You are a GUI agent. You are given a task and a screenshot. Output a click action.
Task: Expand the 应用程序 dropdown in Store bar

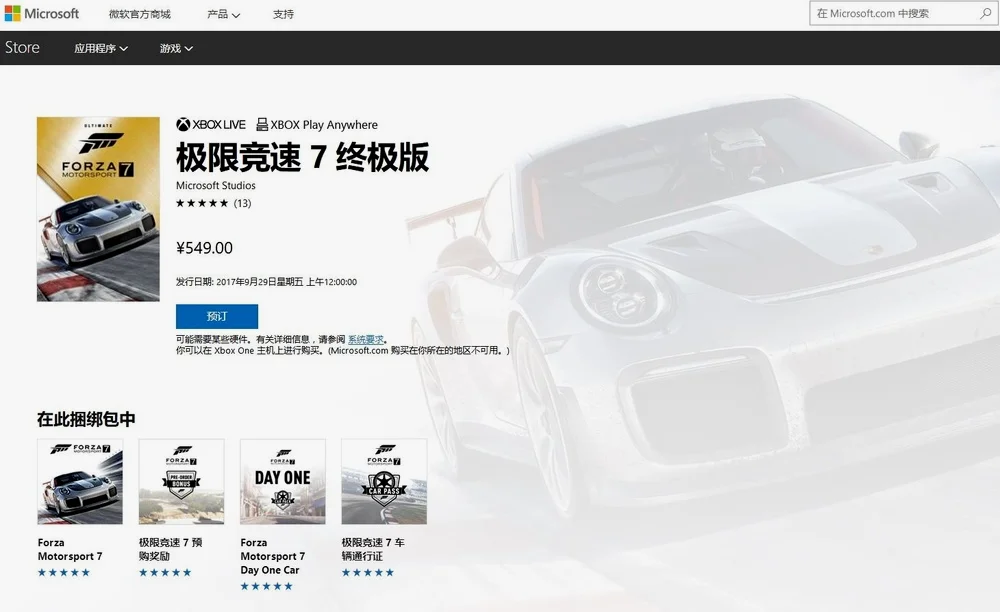tap(101, 48)
